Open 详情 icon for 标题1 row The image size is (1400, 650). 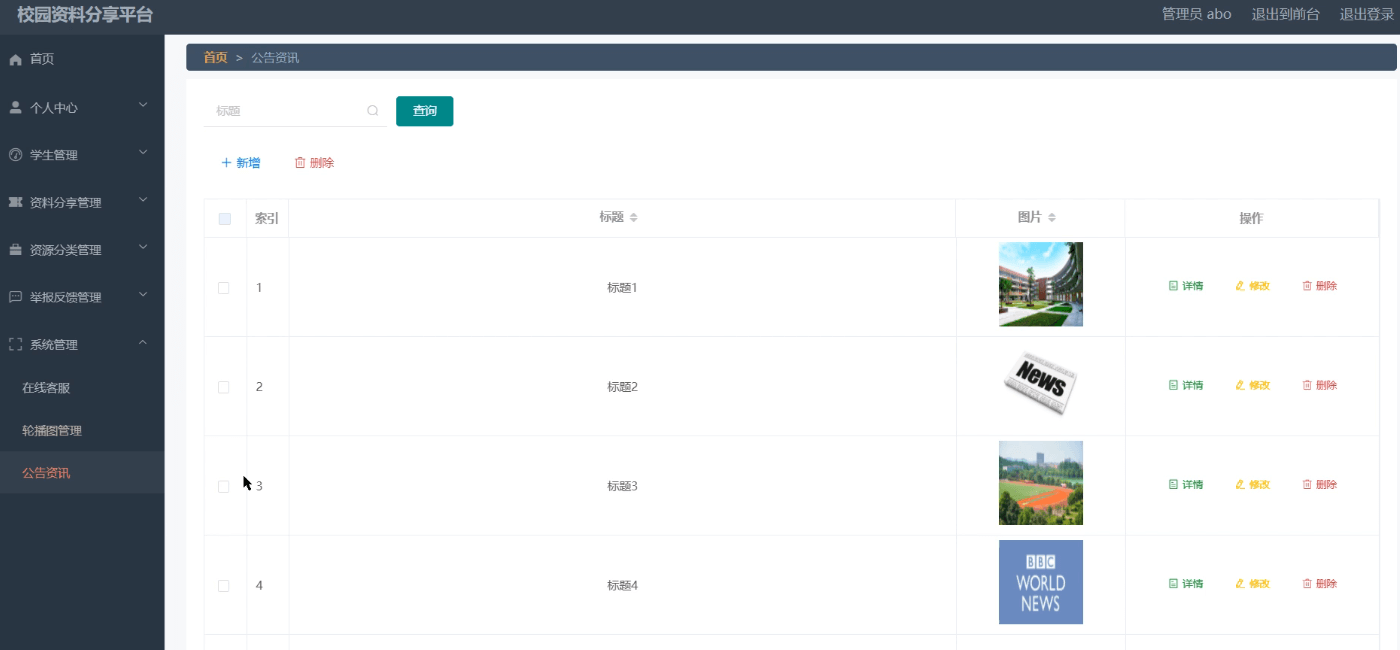point(1172,285)
